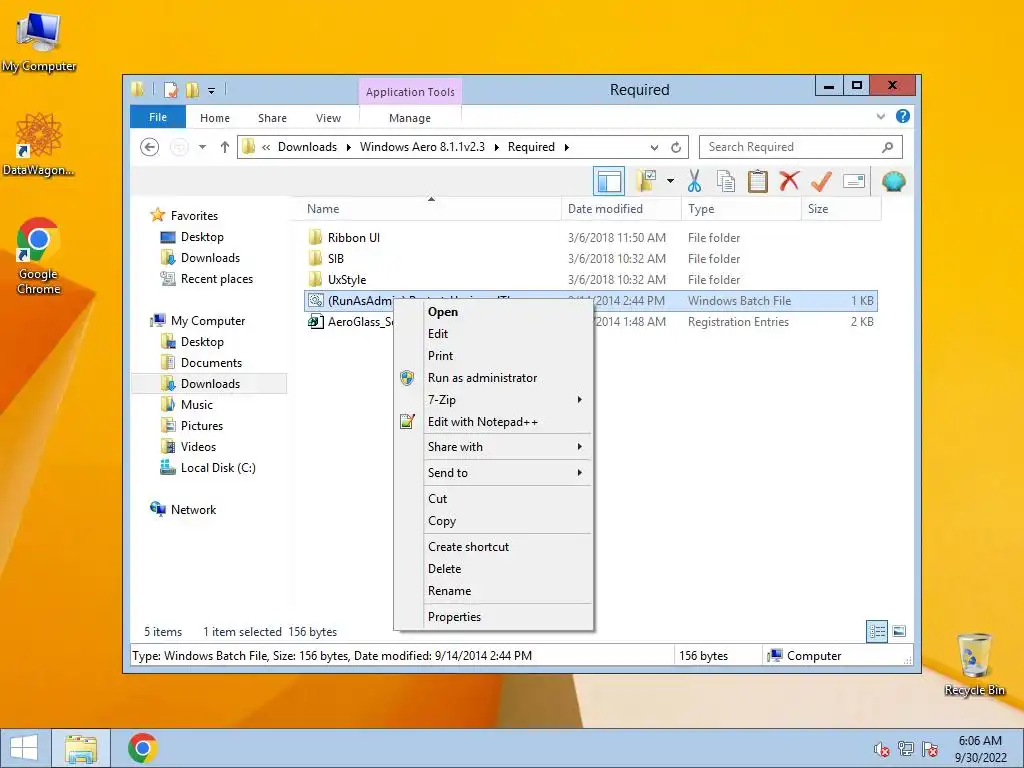
Task: Switch to the Share ribbon tab
Action: 272,118
